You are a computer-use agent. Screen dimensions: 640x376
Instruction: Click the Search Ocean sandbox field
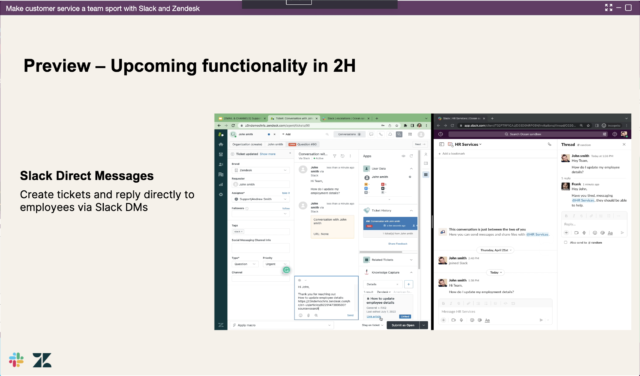pos(528,134)
